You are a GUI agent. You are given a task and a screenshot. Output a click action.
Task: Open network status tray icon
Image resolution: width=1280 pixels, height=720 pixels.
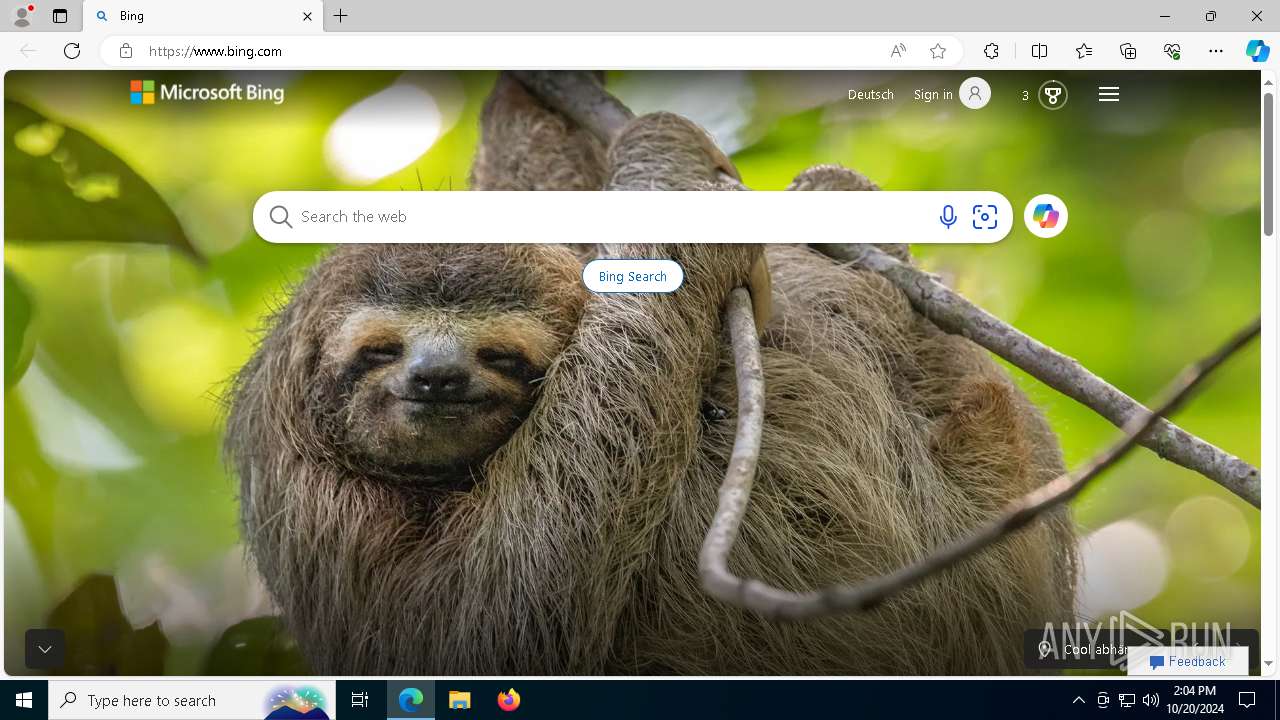pyautogui.click(x=1127, y=700)
